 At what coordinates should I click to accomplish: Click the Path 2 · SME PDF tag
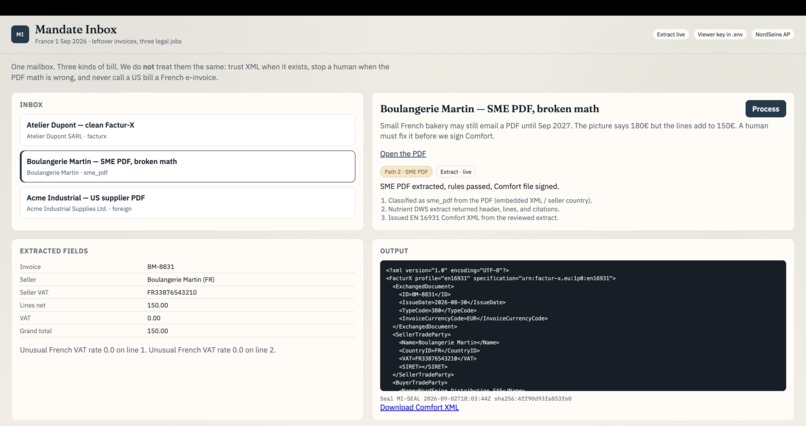pos(406,172)
